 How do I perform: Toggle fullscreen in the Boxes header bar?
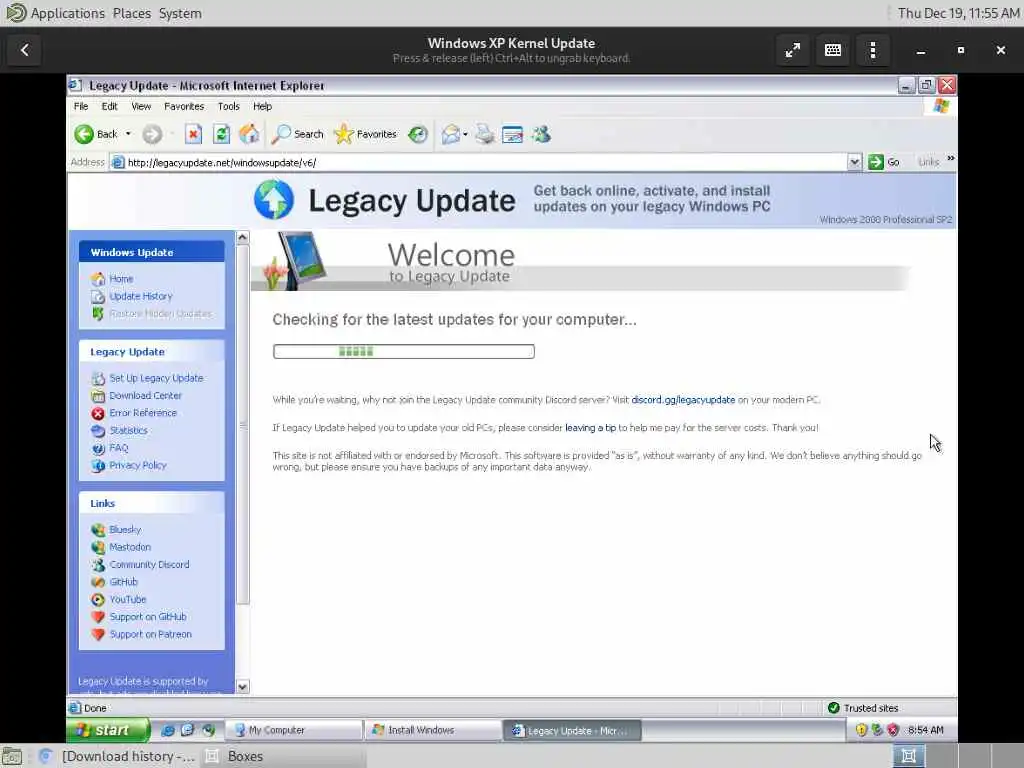[793, 50]
